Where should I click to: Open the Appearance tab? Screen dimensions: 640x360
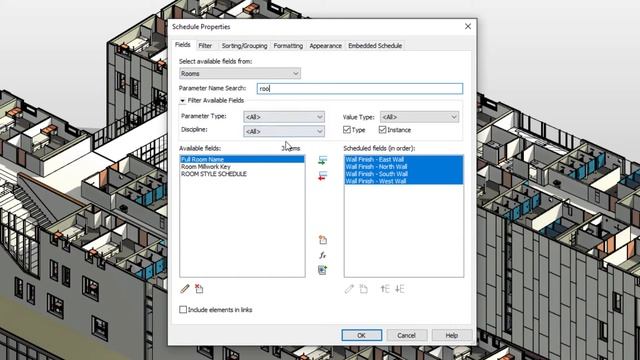[325, 46]
